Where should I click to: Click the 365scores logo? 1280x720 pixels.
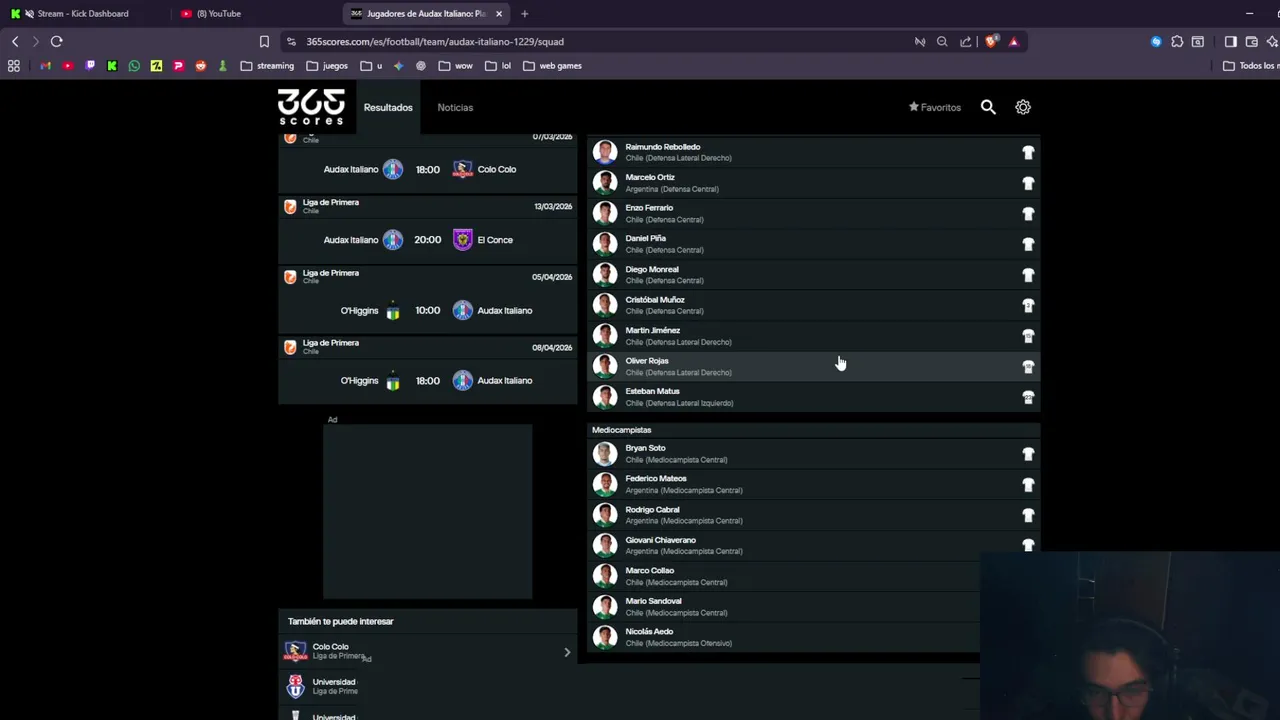click(311, 107)
